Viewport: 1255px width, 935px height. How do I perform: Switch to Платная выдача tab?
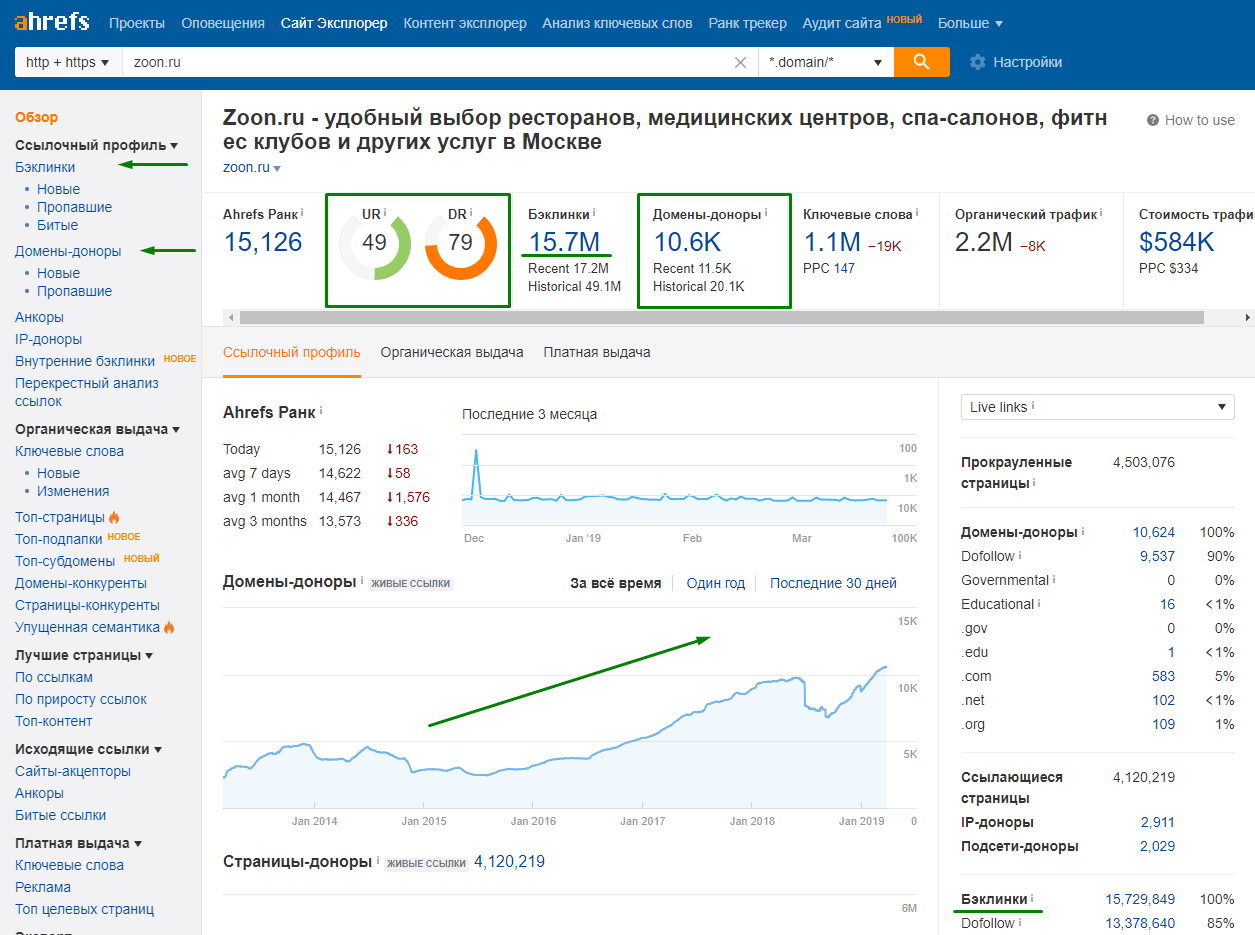pyautogui.click(x=596, y=352)
